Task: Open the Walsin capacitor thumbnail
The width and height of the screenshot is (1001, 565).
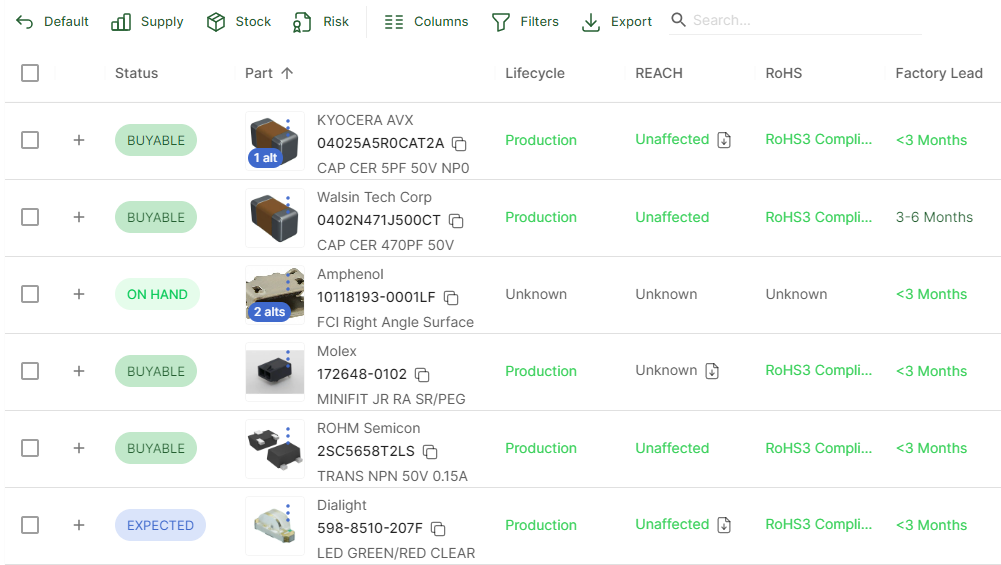Action: coord(275,218)
